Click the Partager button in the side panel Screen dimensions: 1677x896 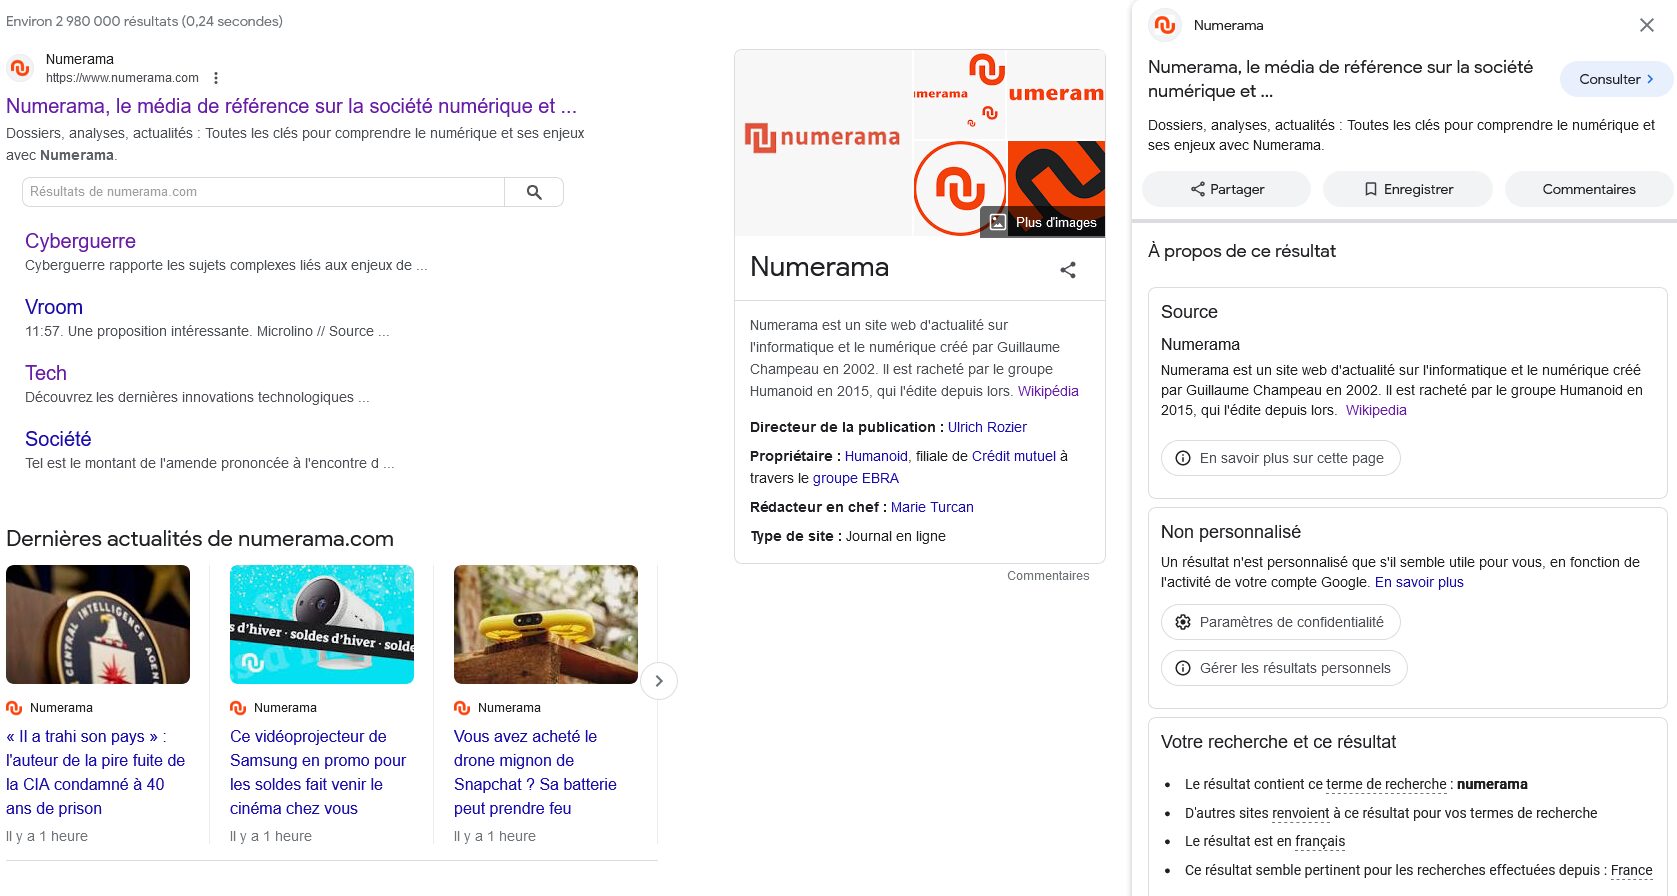click(x=1226, y=189)
